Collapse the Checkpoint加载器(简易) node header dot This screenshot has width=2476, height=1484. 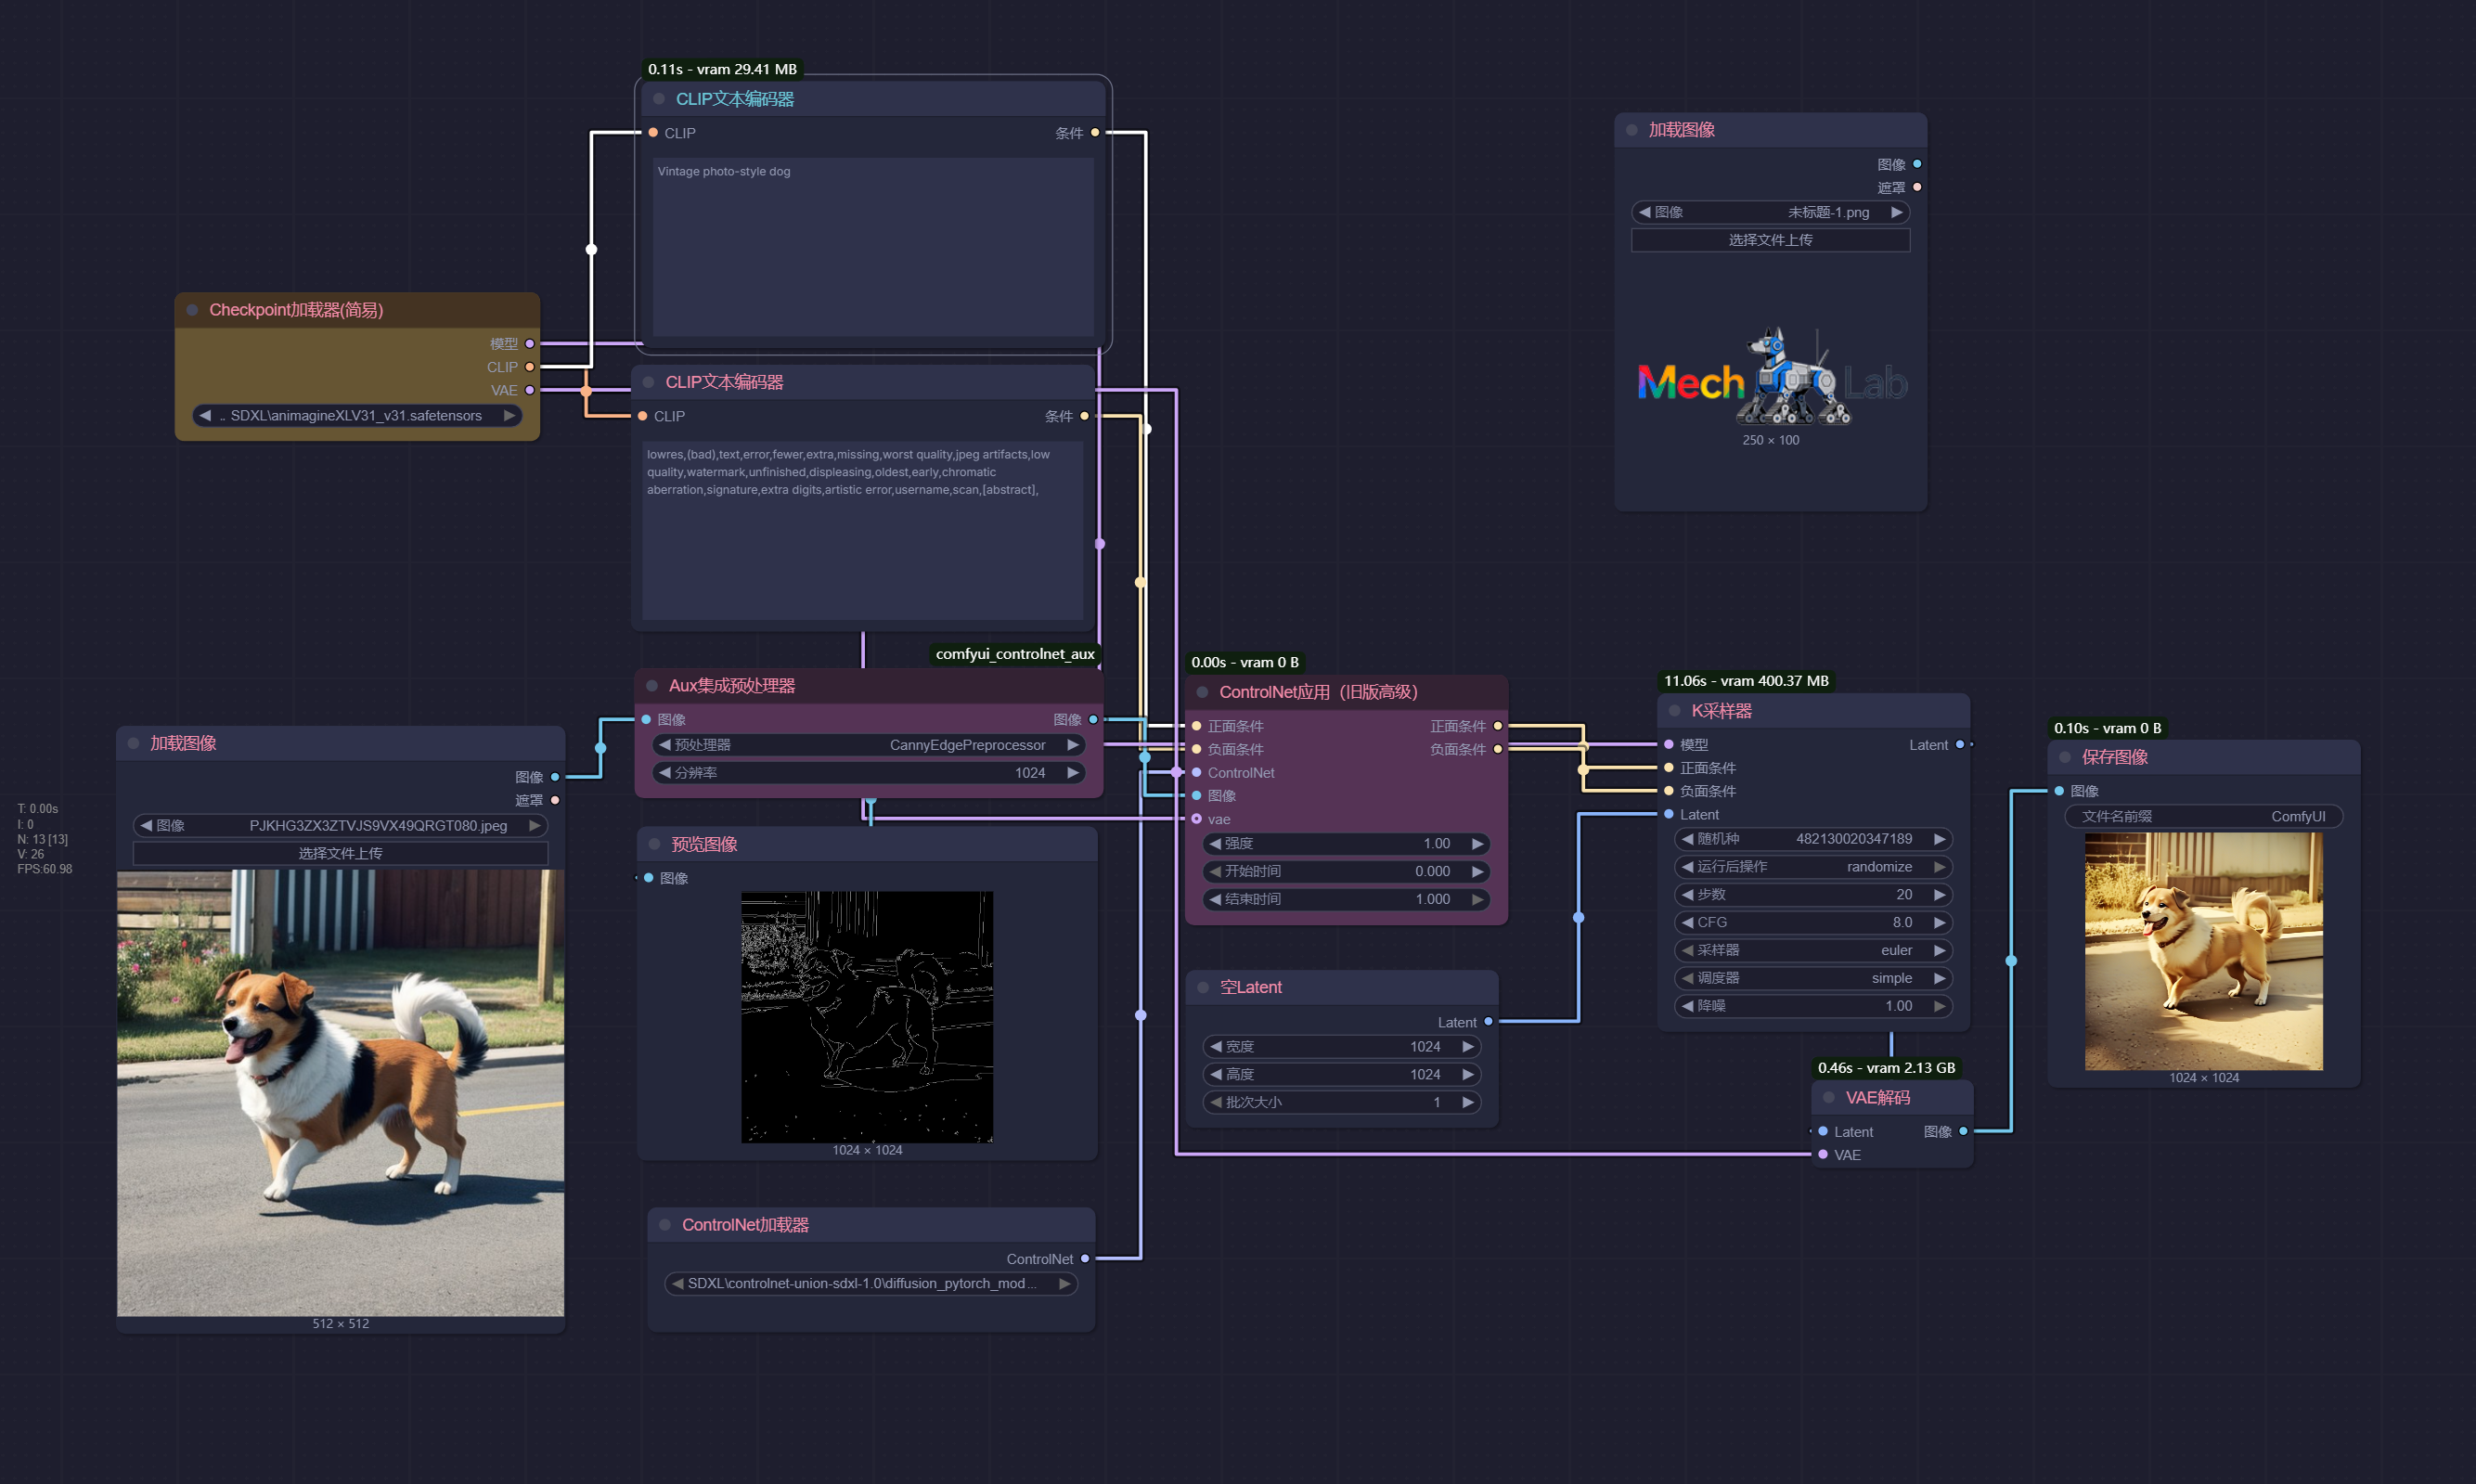pyautogui.click(x=192, y=310)
